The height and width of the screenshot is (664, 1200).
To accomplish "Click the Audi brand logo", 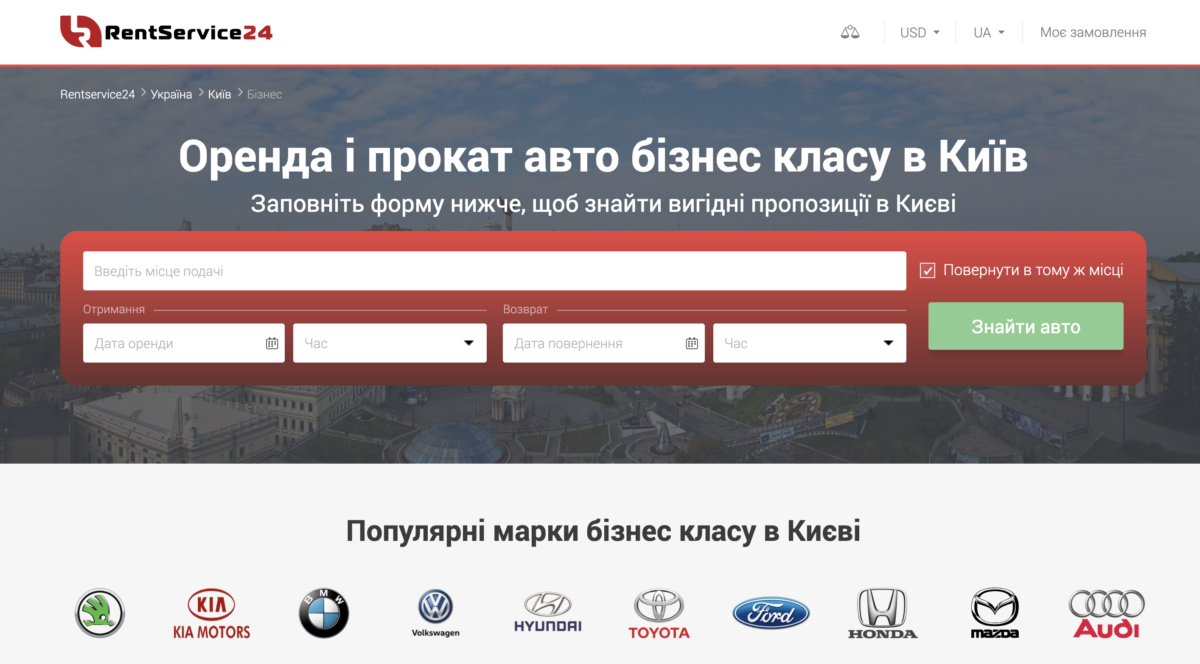I will click(x=1106, y=613).
